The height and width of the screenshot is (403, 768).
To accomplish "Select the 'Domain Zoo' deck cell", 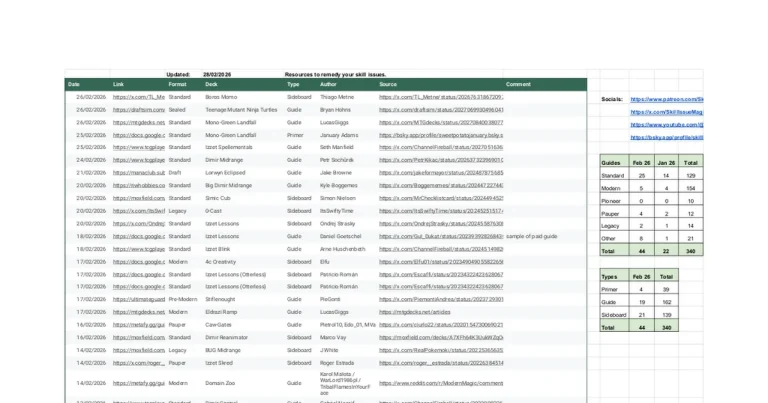I will tap(220, 383).
